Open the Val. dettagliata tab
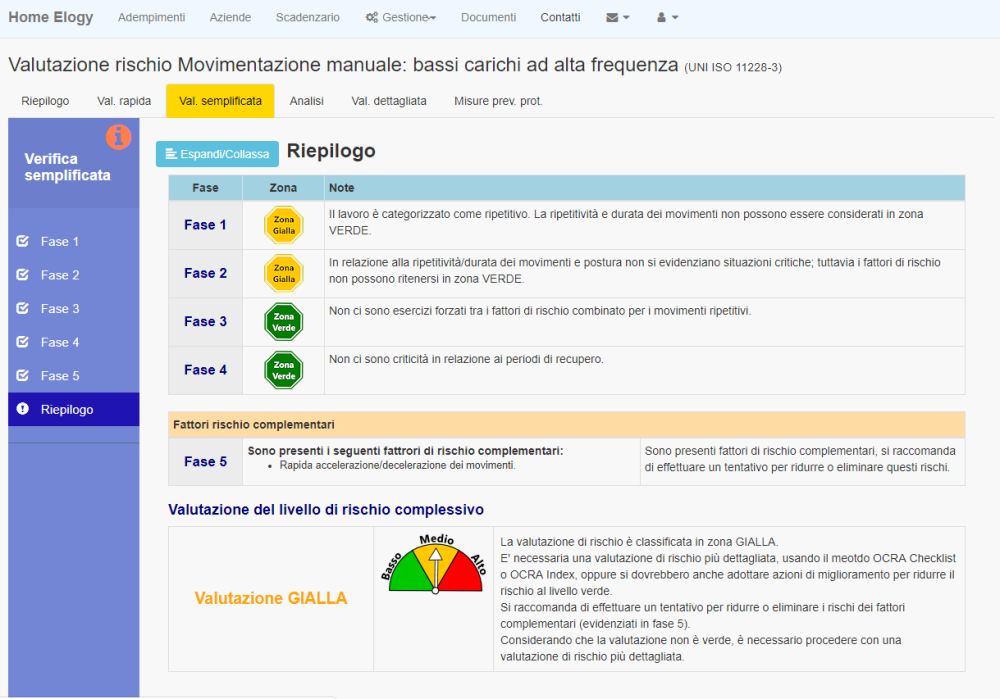The width and height of the screenshot is (1000, 699). pos(389,101)
